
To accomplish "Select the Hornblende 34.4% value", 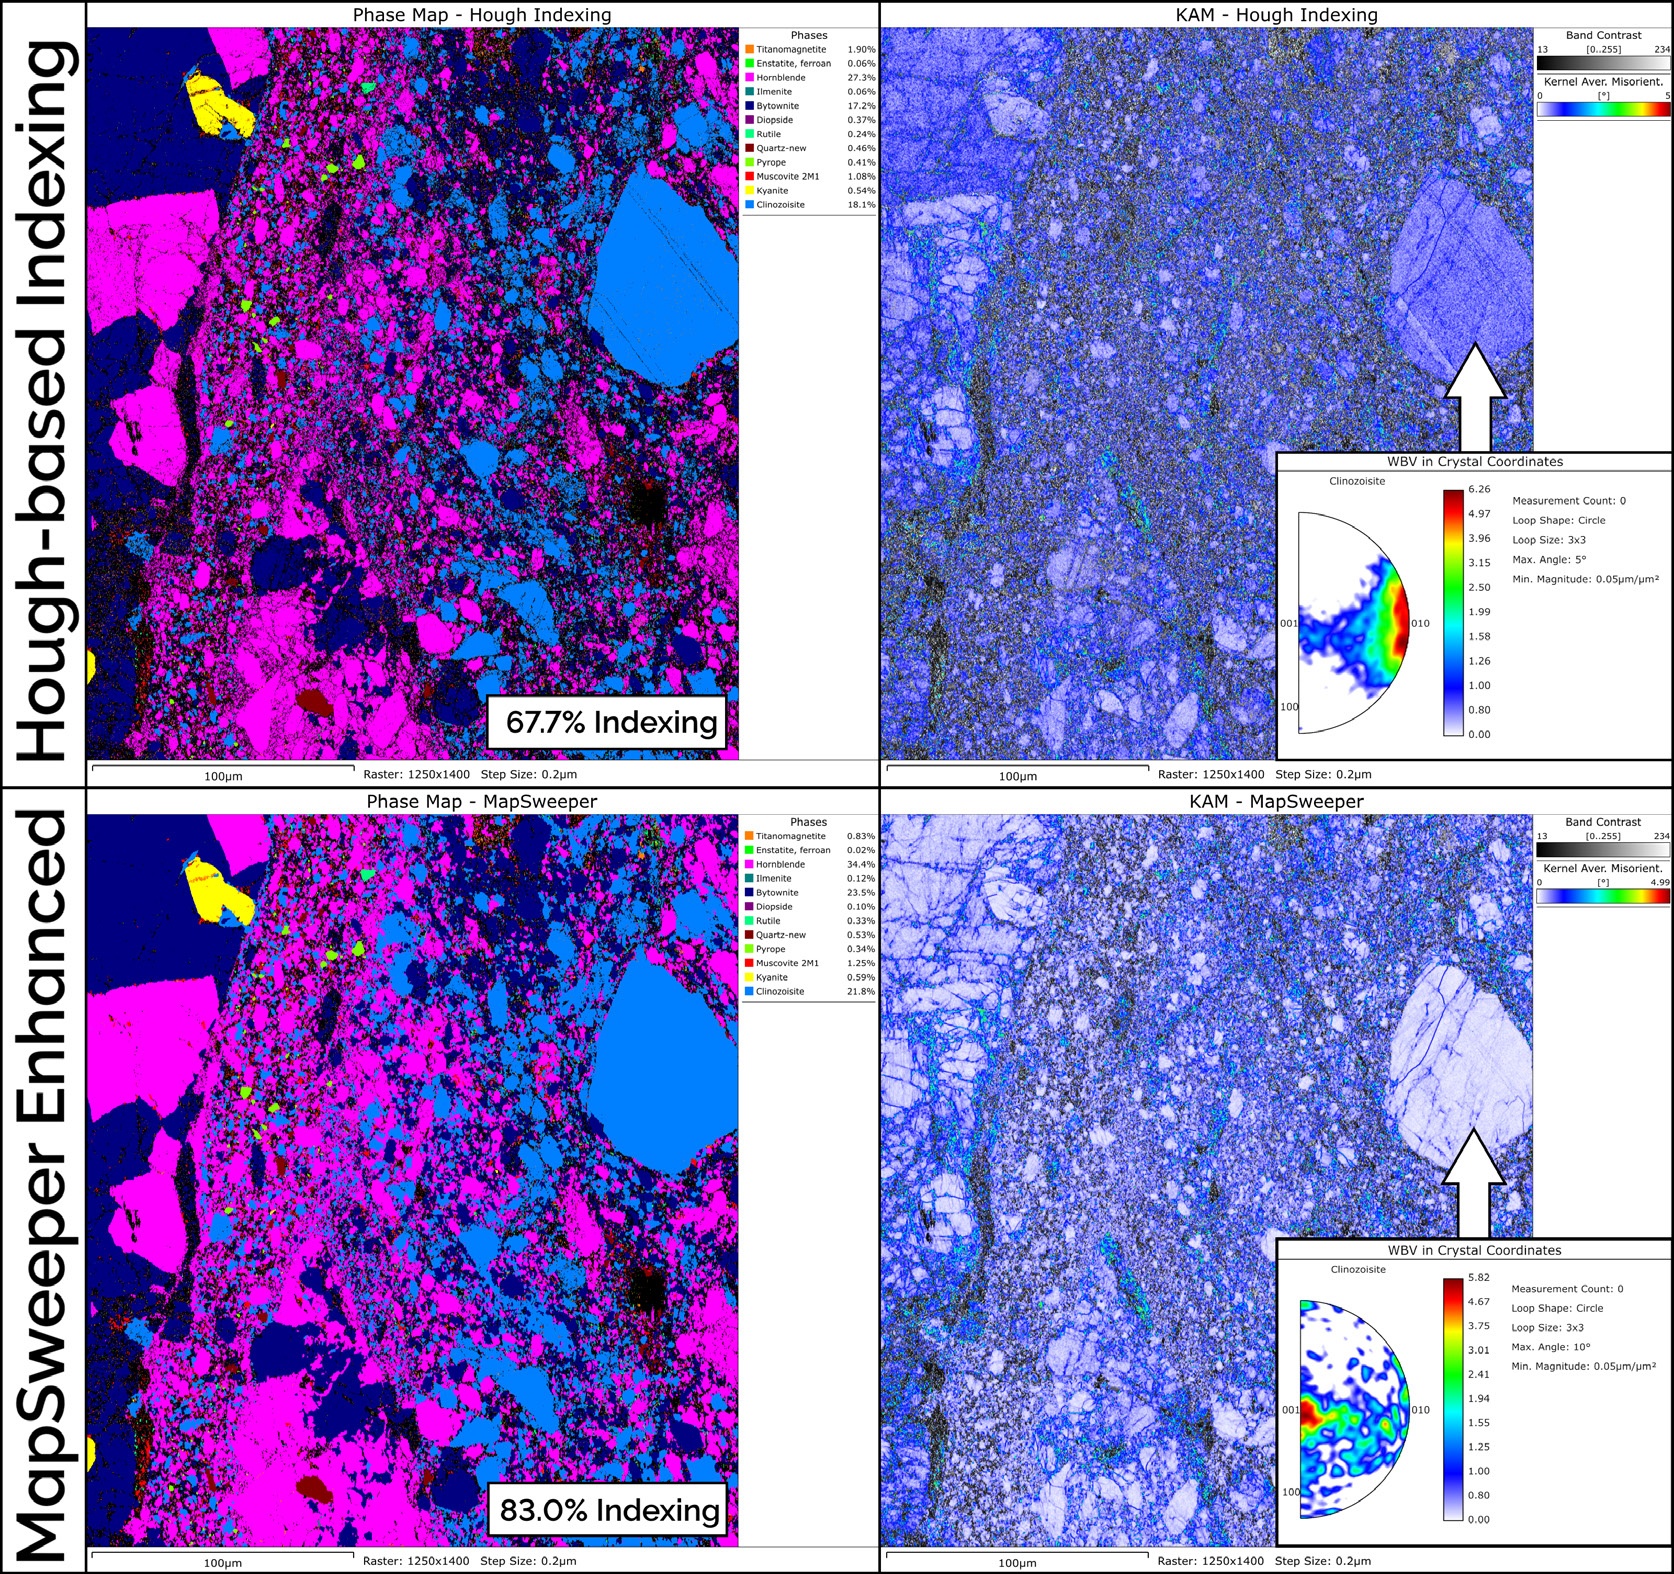I will [x=861, y=864].
